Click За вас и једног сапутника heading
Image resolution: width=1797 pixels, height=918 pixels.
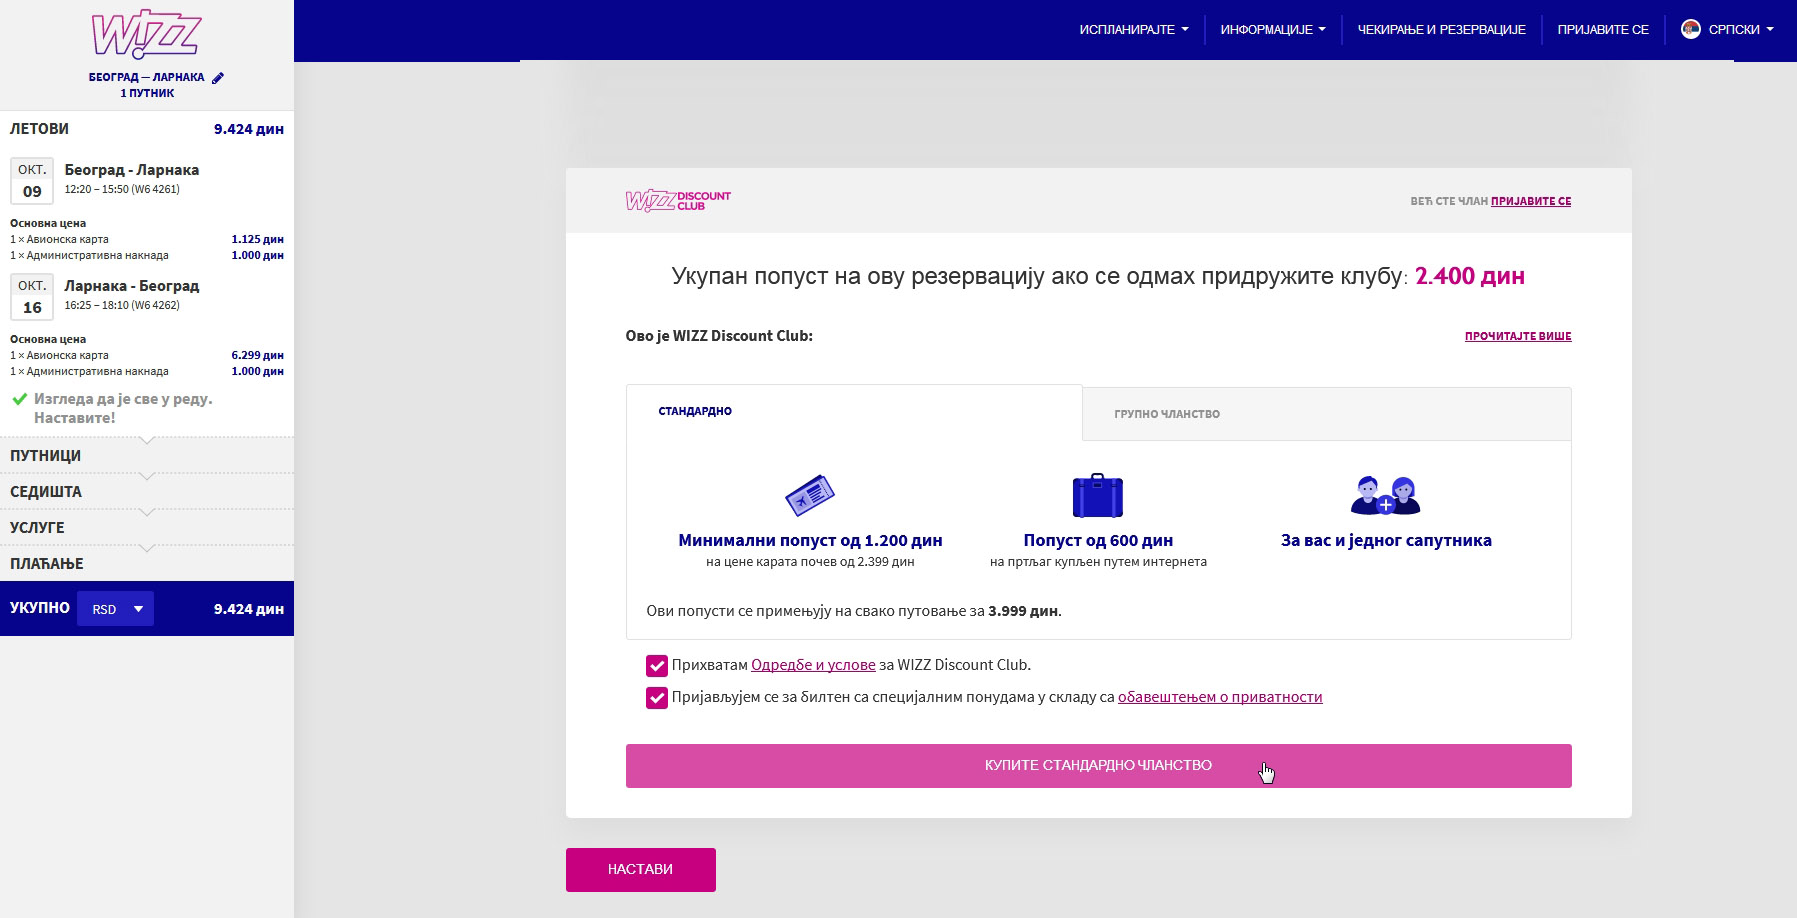click(1386, 540)
